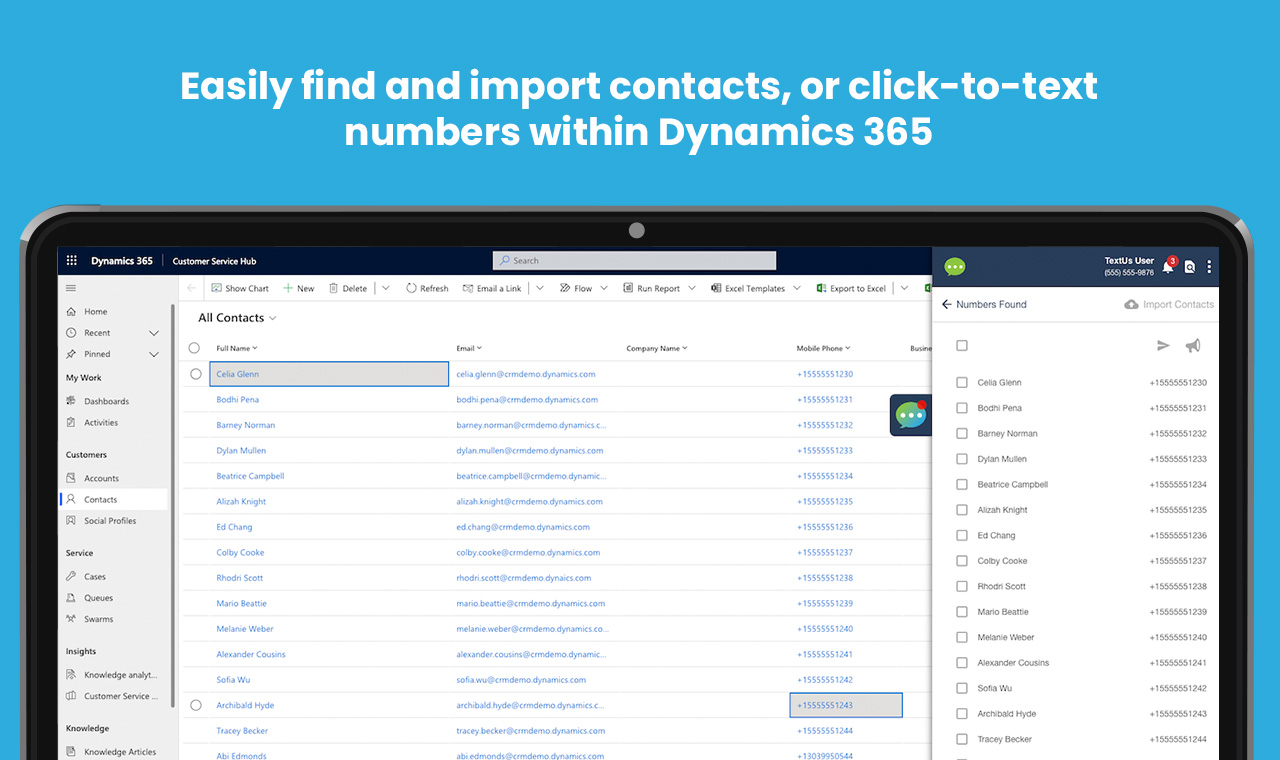This screenshot has width=1280, height=760.
Task: Open the Email column header menu
Action: click(469, 348)
